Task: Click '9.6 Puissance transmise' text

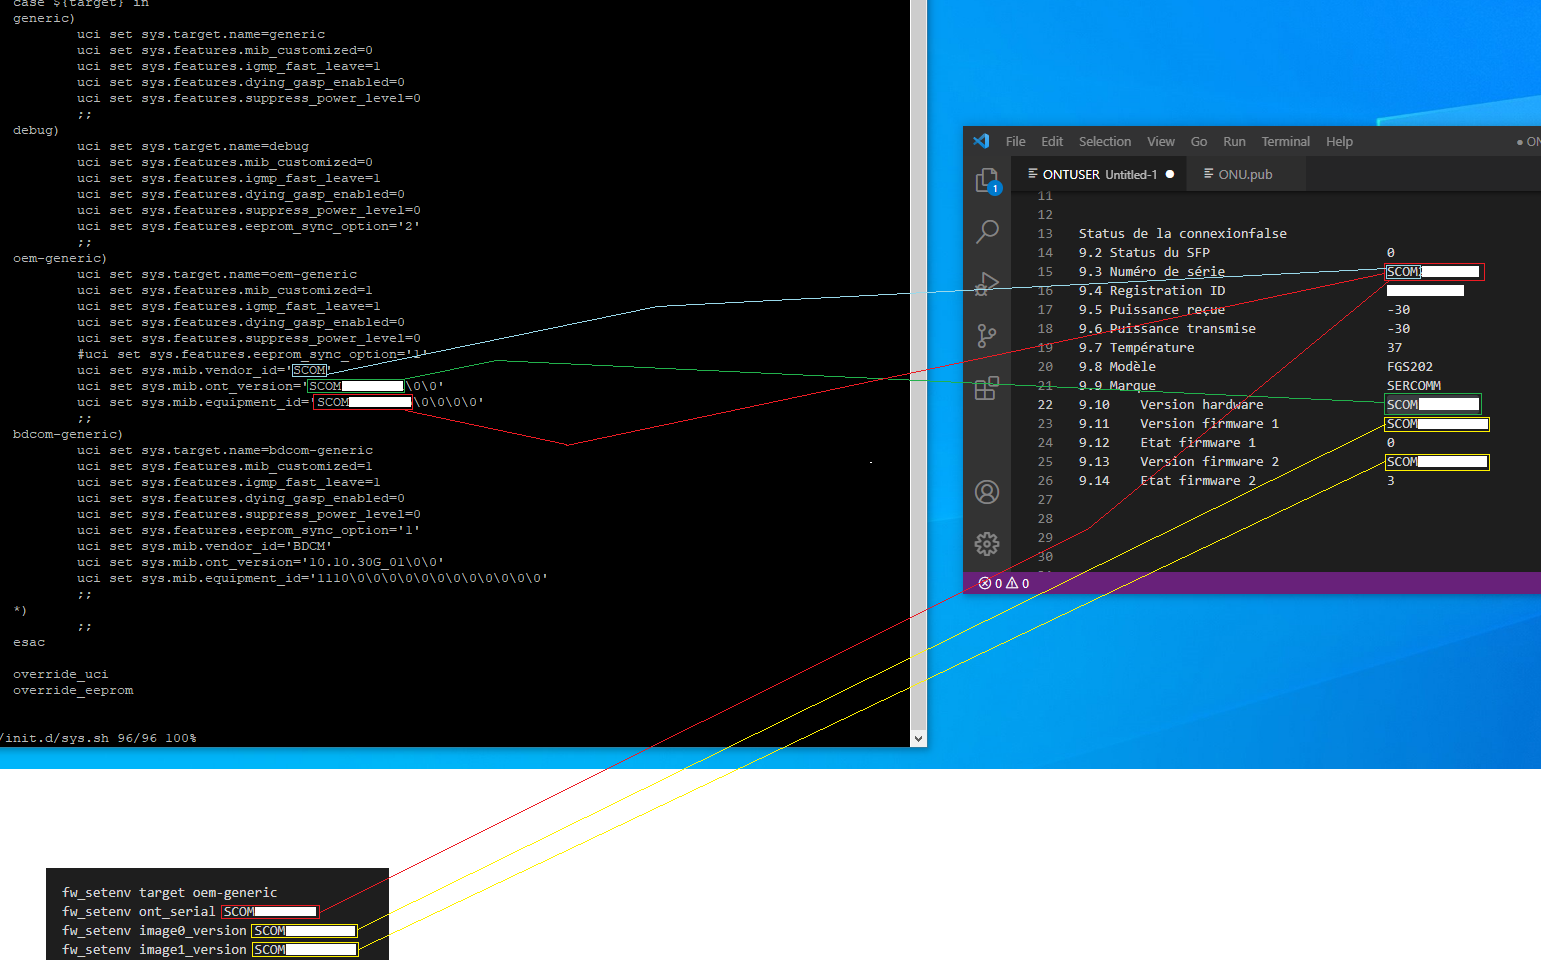Action: click(1167, 329)
